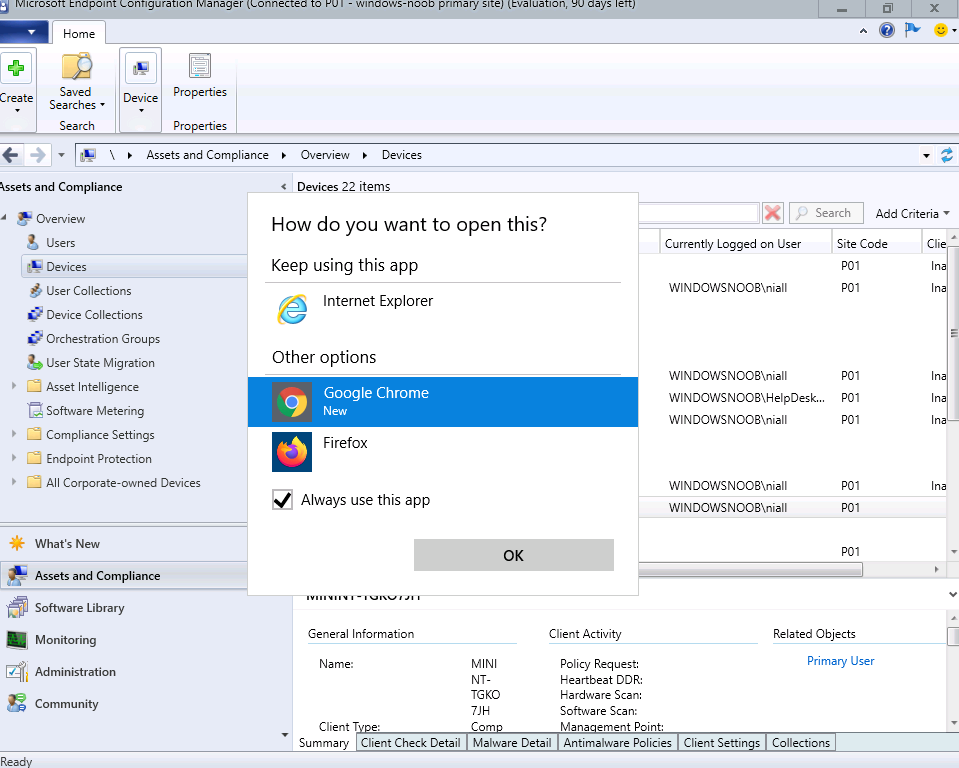Open the What's New workspace
This screenshot has height=768, width=959.
click(67, 544)
